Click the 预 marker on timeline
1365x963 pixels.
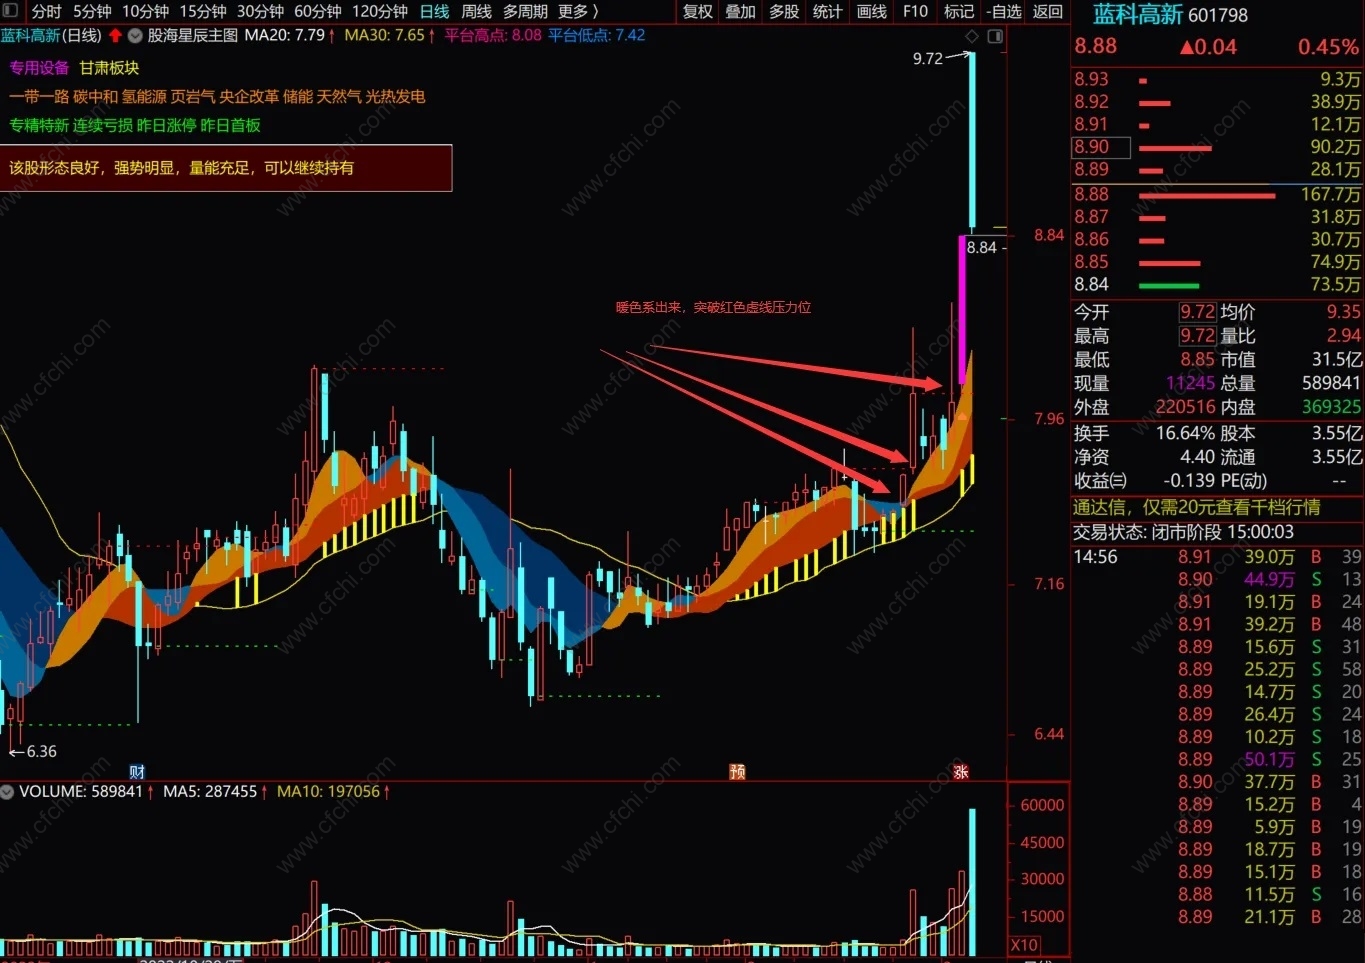(x=737, y=771)
